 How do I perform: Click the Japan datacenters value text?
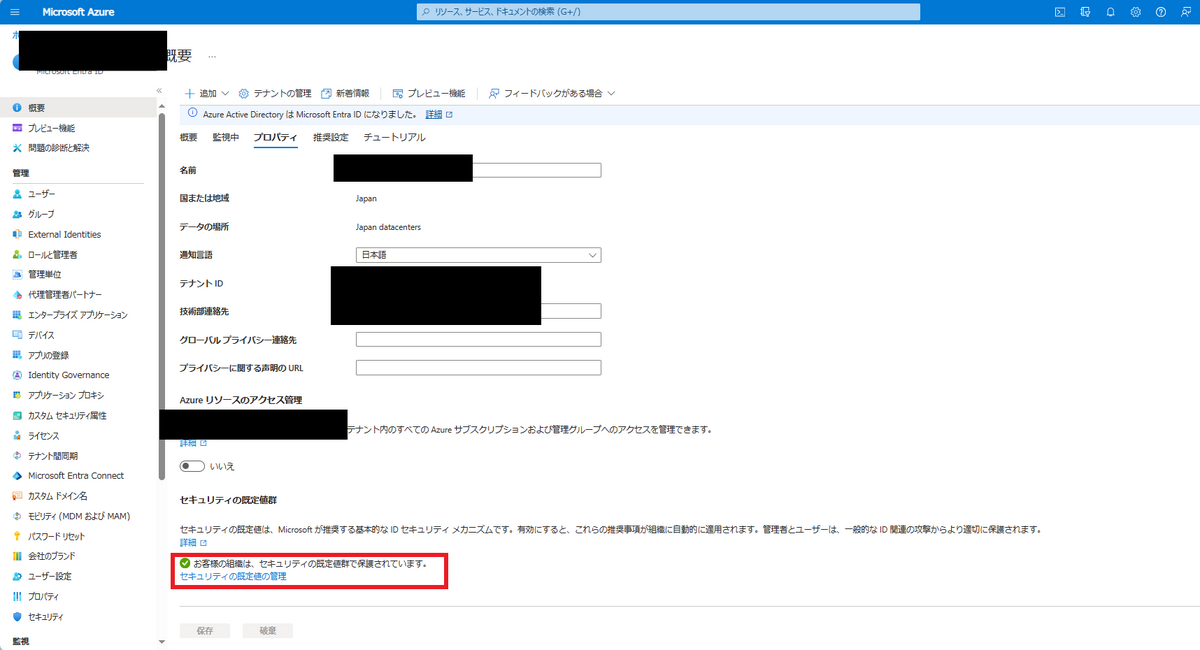[388, 227]
